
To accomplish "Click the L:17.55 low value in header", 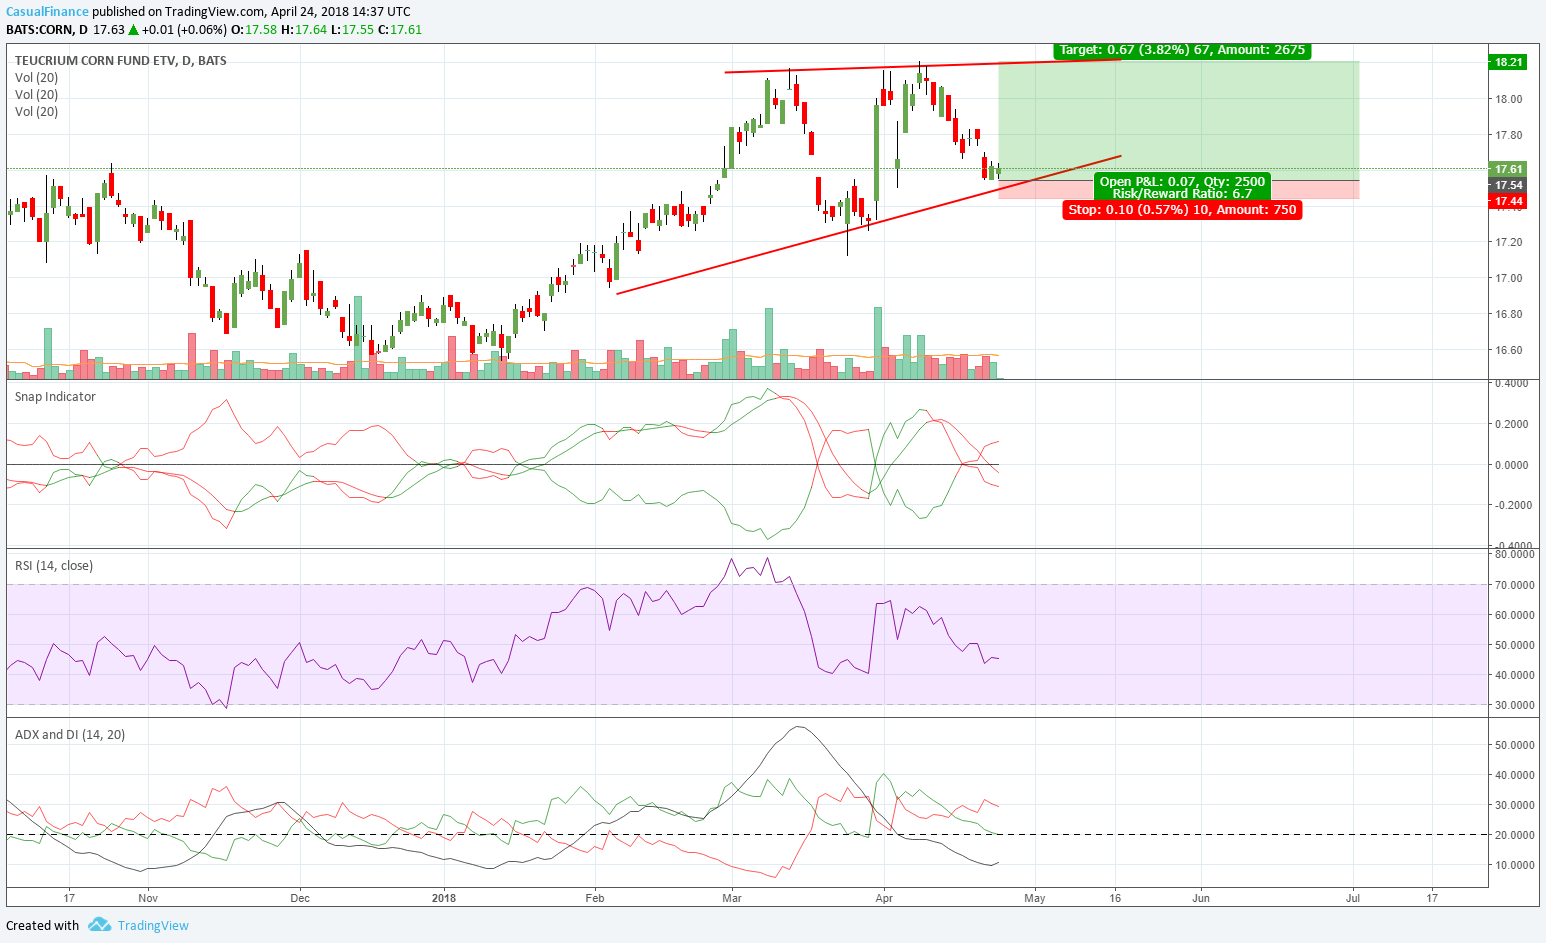I will pyautogui.click(x=353, y=30).
